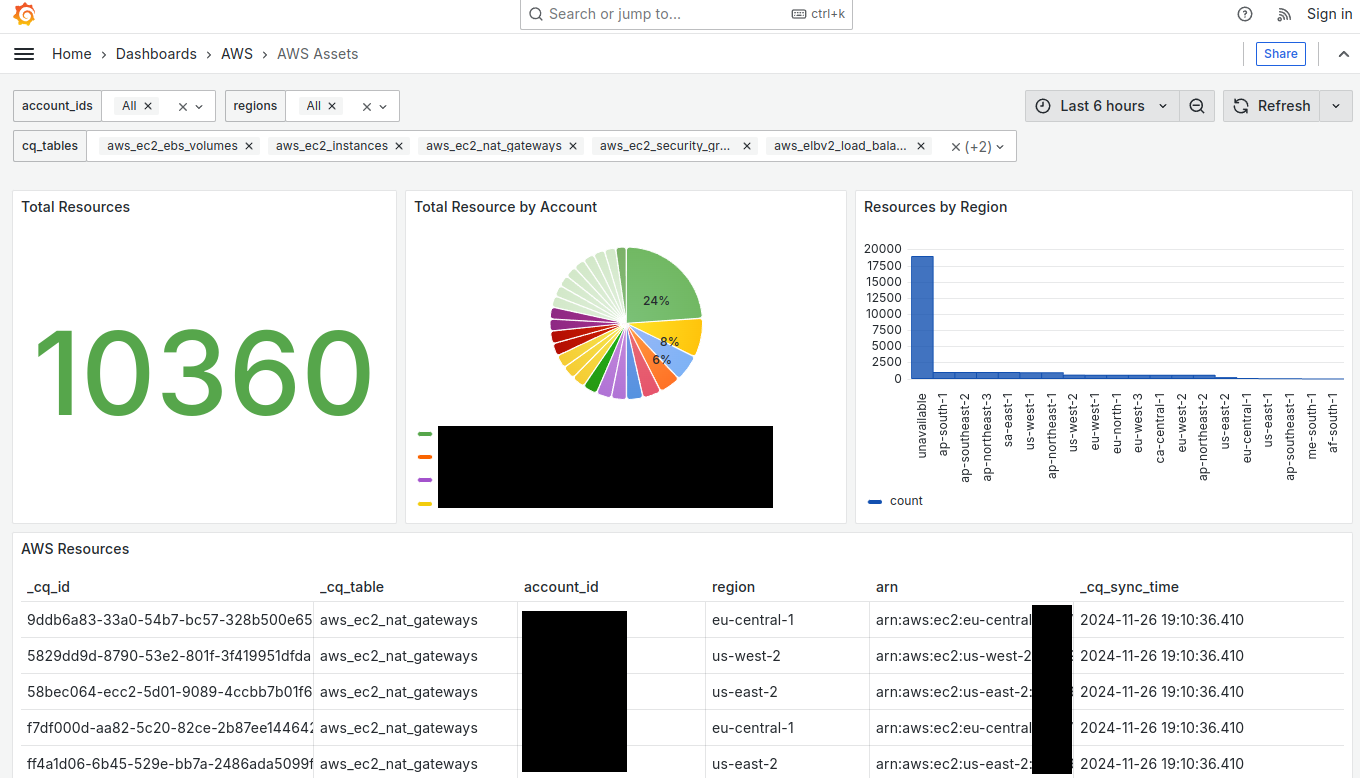
Task: Click the circular refresh arrow icon
Action: [x=1241, y=105]
